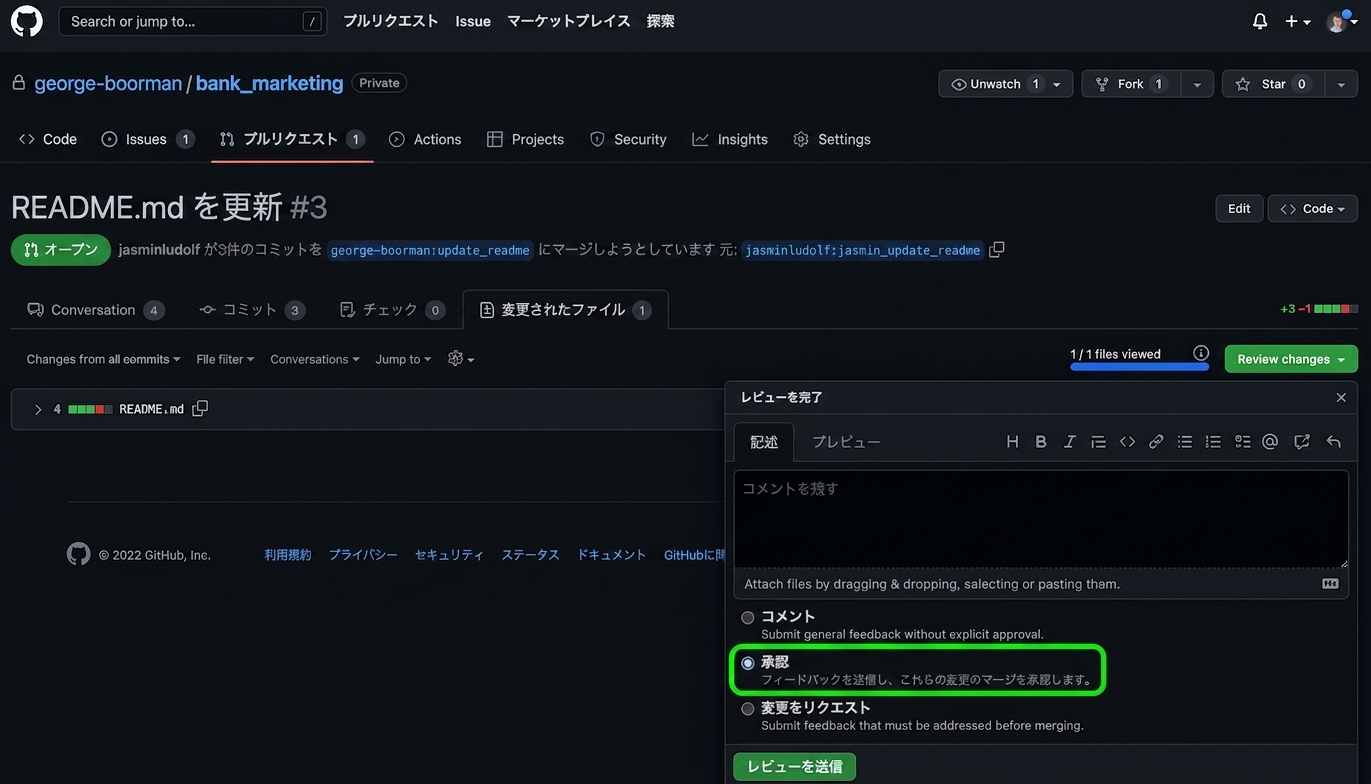
Task: Copy the README.md file path
Action: coord(200,409)
